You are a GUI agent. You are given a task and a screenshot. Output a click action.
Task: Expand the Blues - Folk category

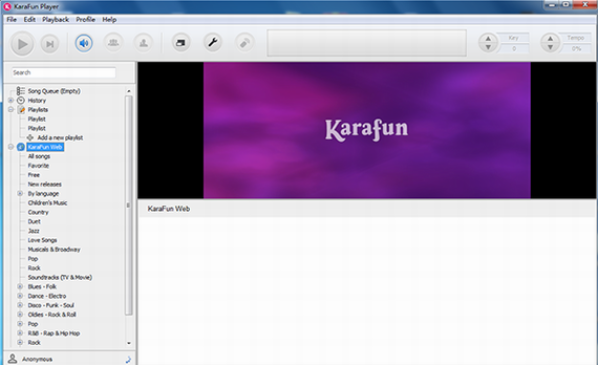coord(20,287)
